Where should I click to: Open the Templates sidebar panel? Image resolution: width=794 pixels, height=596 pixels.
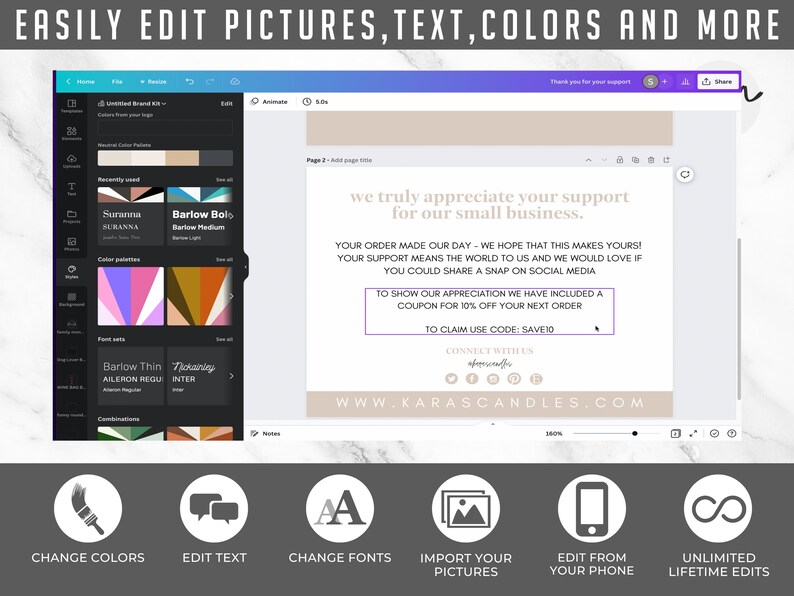coord(71,106)
